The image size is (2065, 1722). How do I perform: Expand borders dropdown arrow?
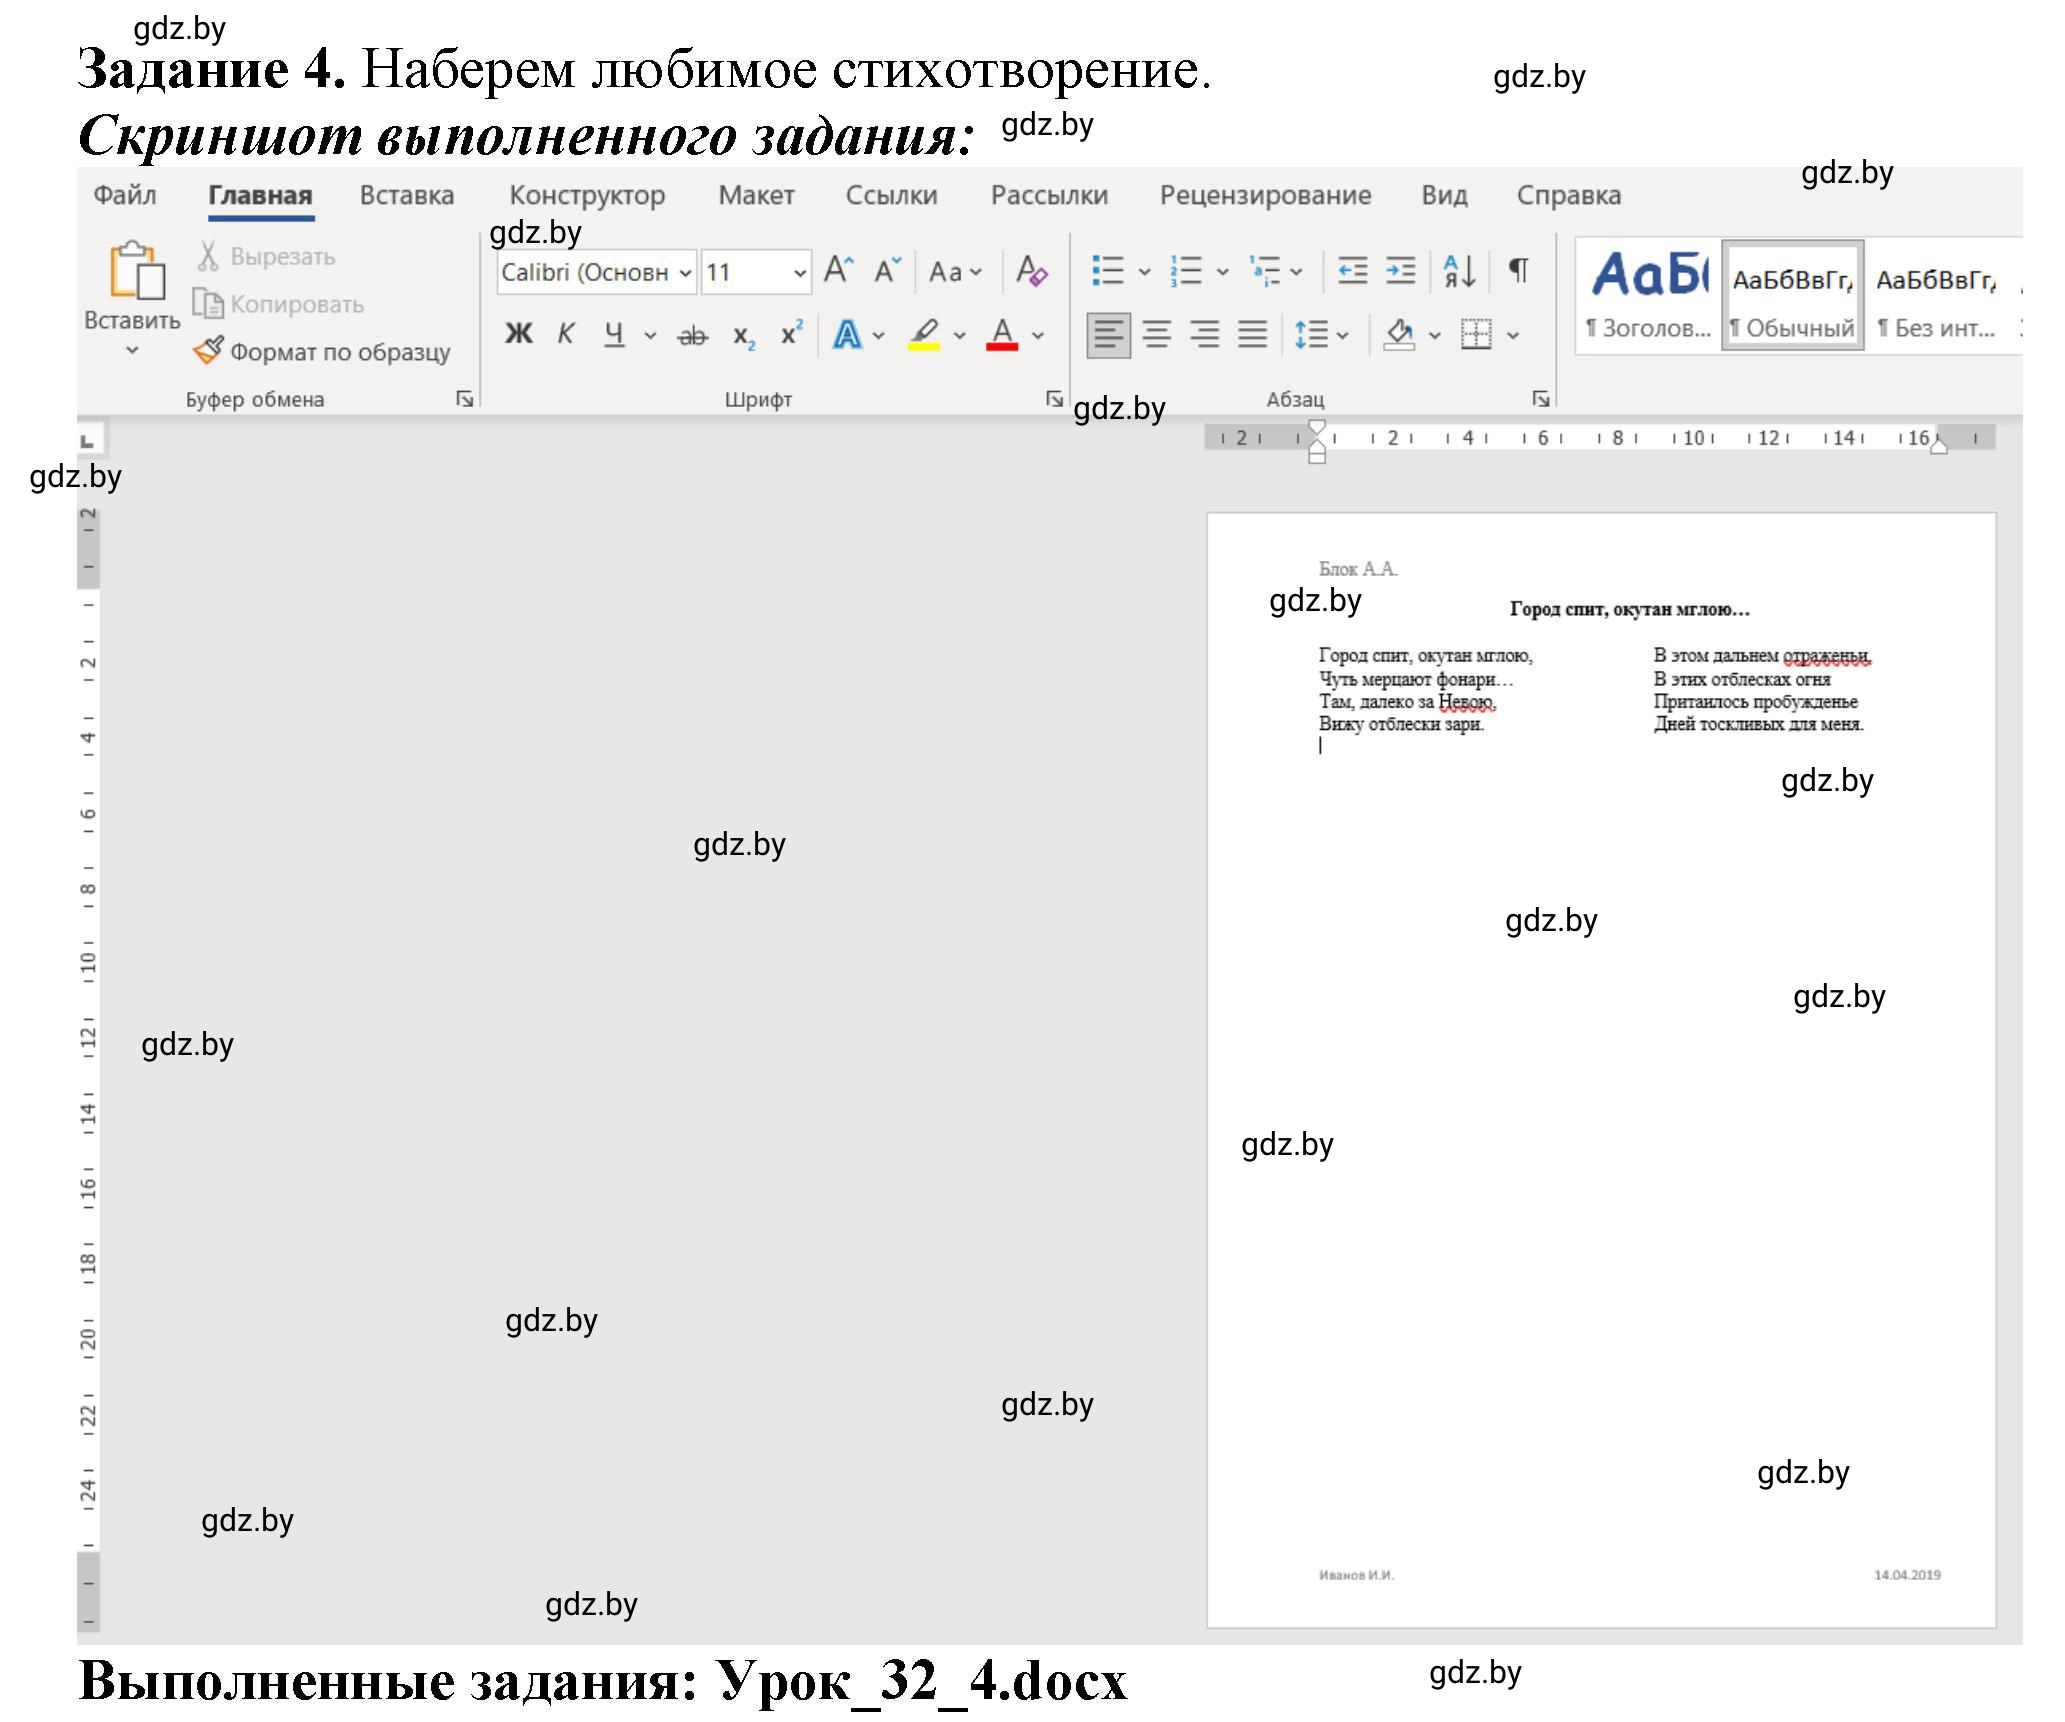(1513, 336)
